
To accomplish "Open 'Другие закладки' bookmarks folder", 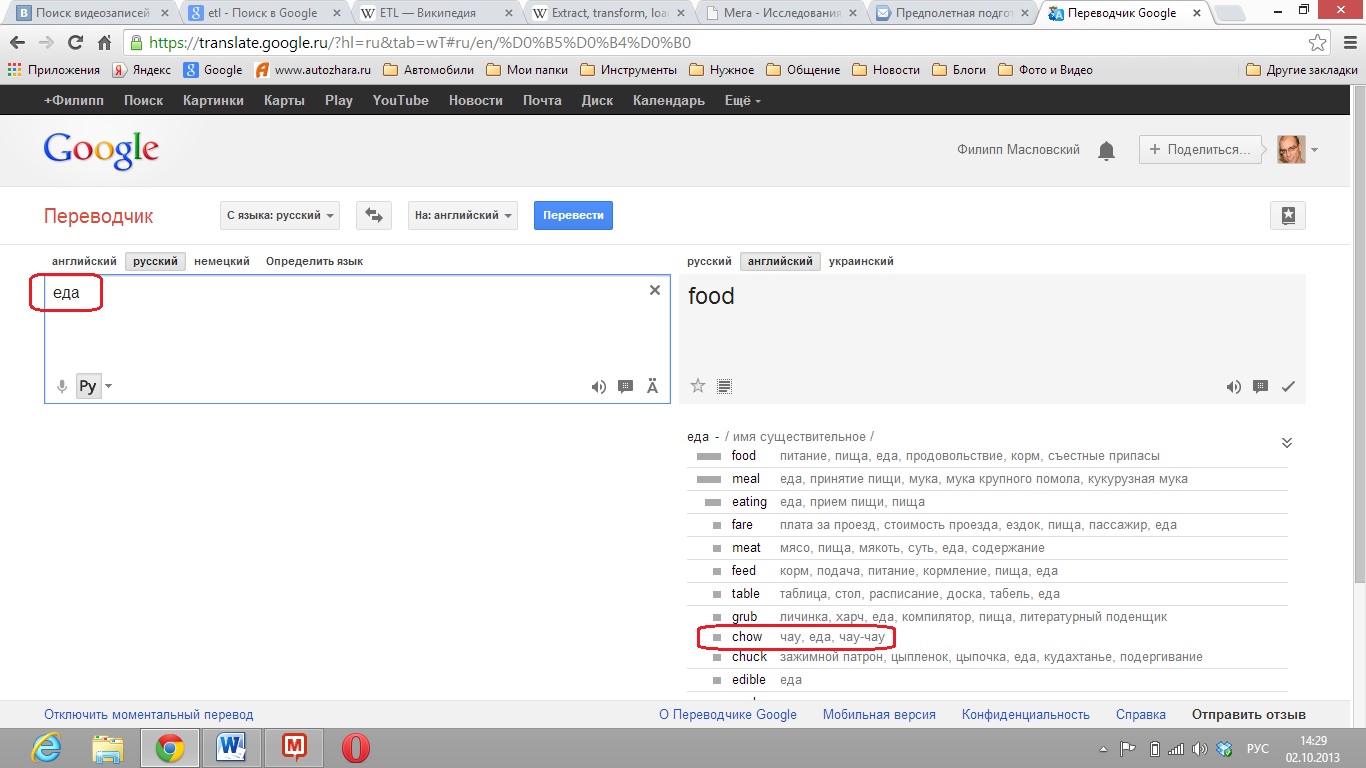I will pyautogui.click(x=1302, y=70).
